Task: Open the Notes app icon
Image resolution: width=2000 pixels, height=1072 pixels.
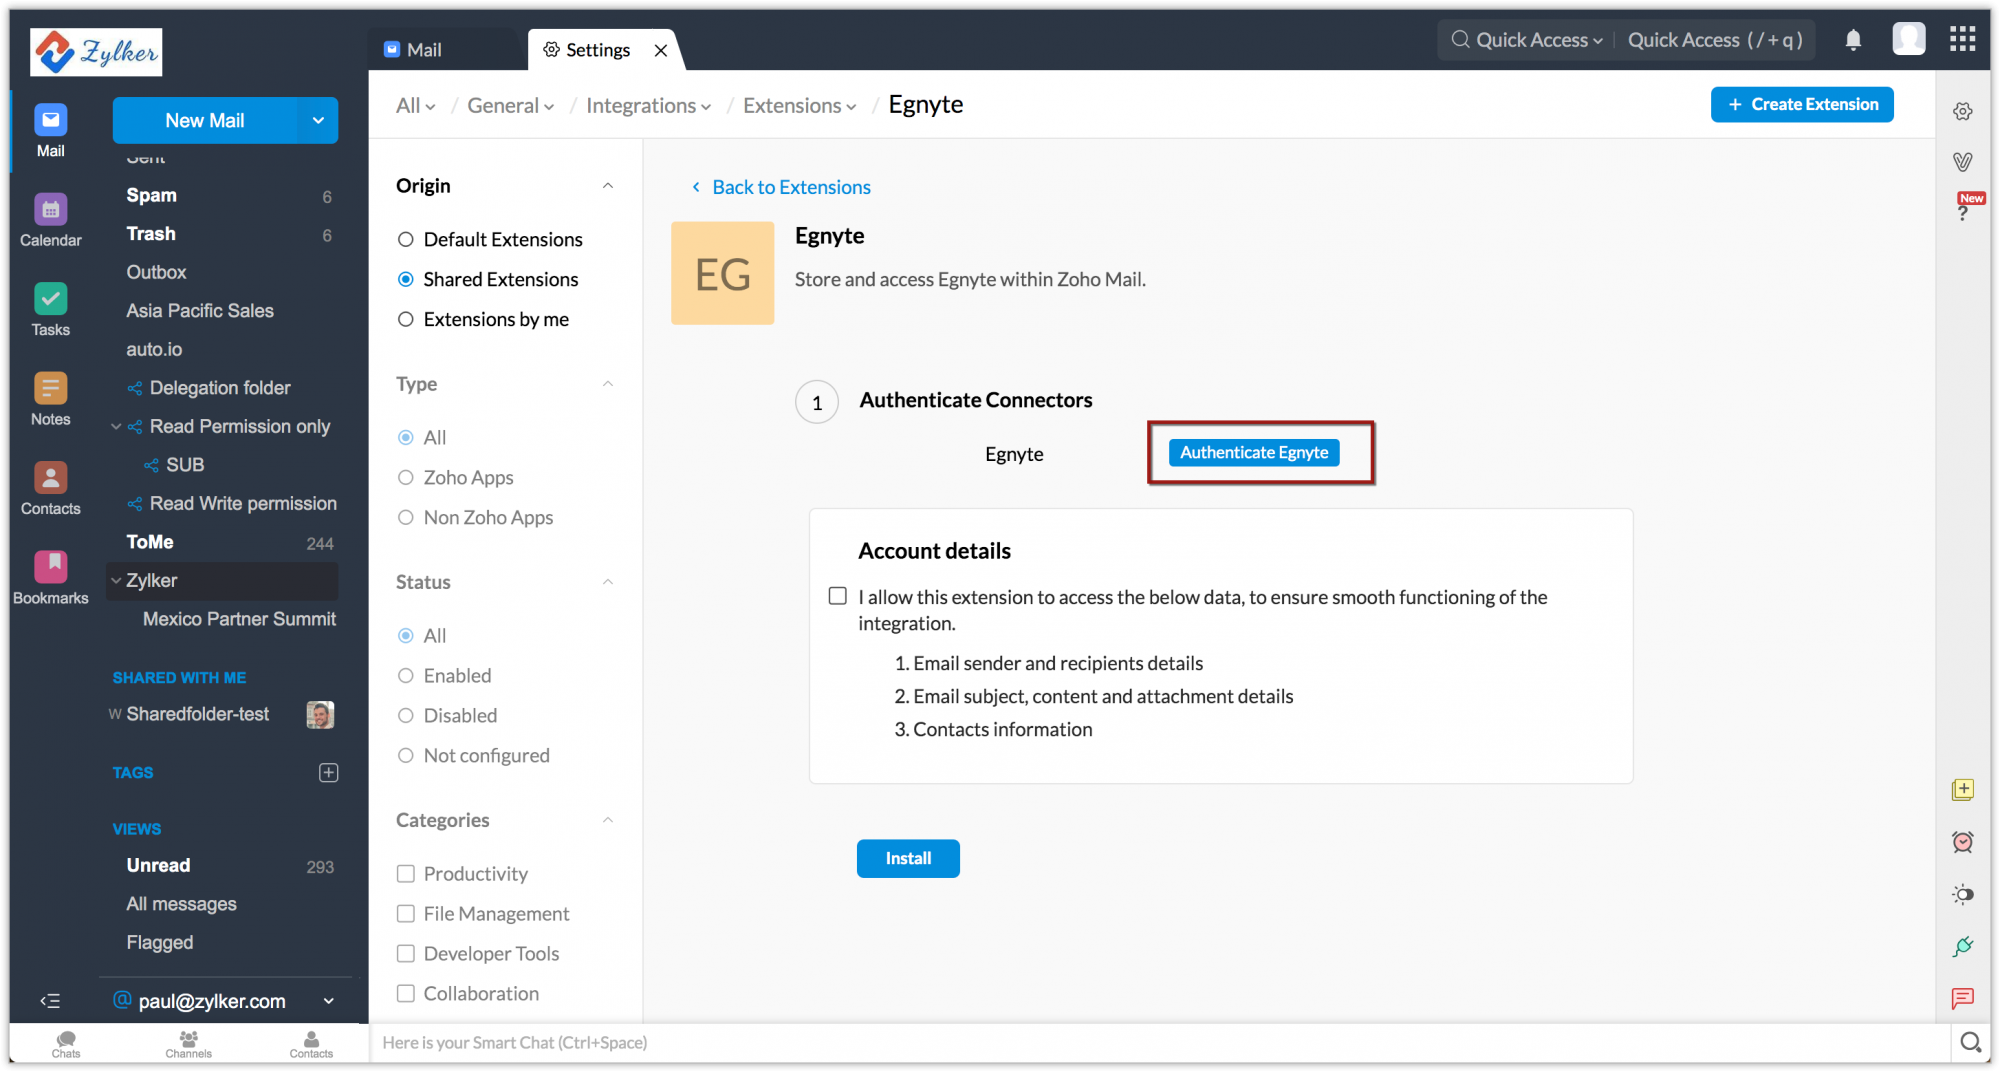Action: 51,399
